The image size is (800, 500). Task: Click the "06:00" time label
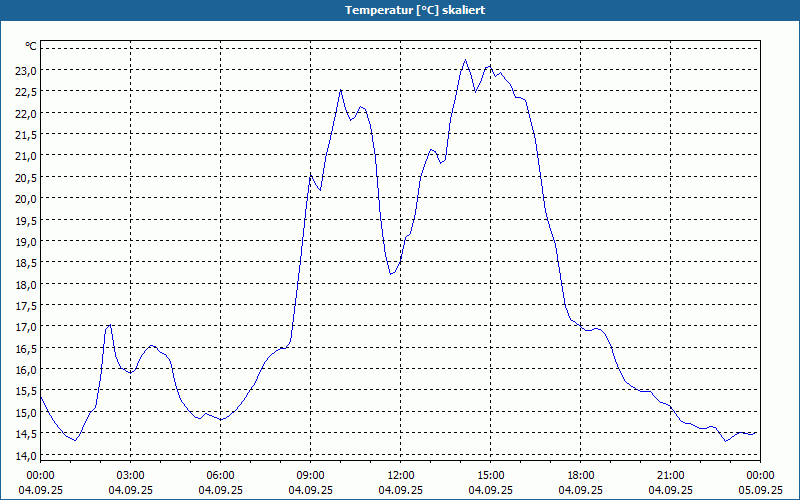(220, 476)
